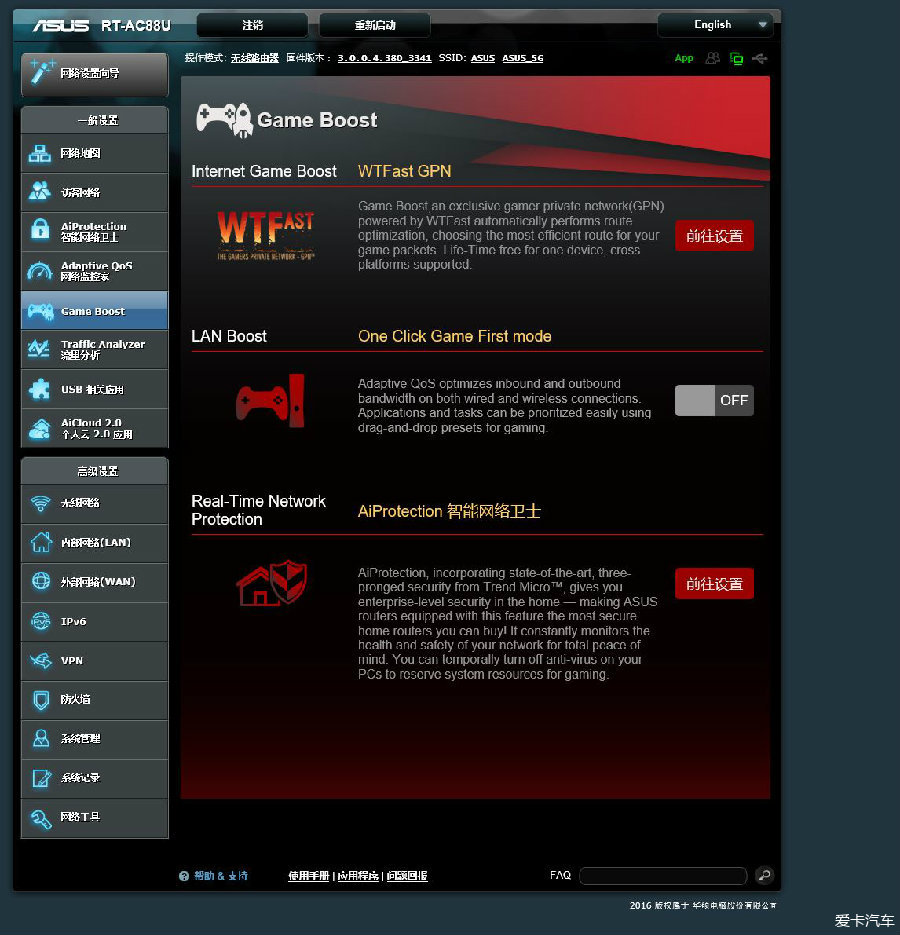The height and width of the screenshot is (935, 900).
Task: Open guest network via its people icon
Action: [40, 192]
